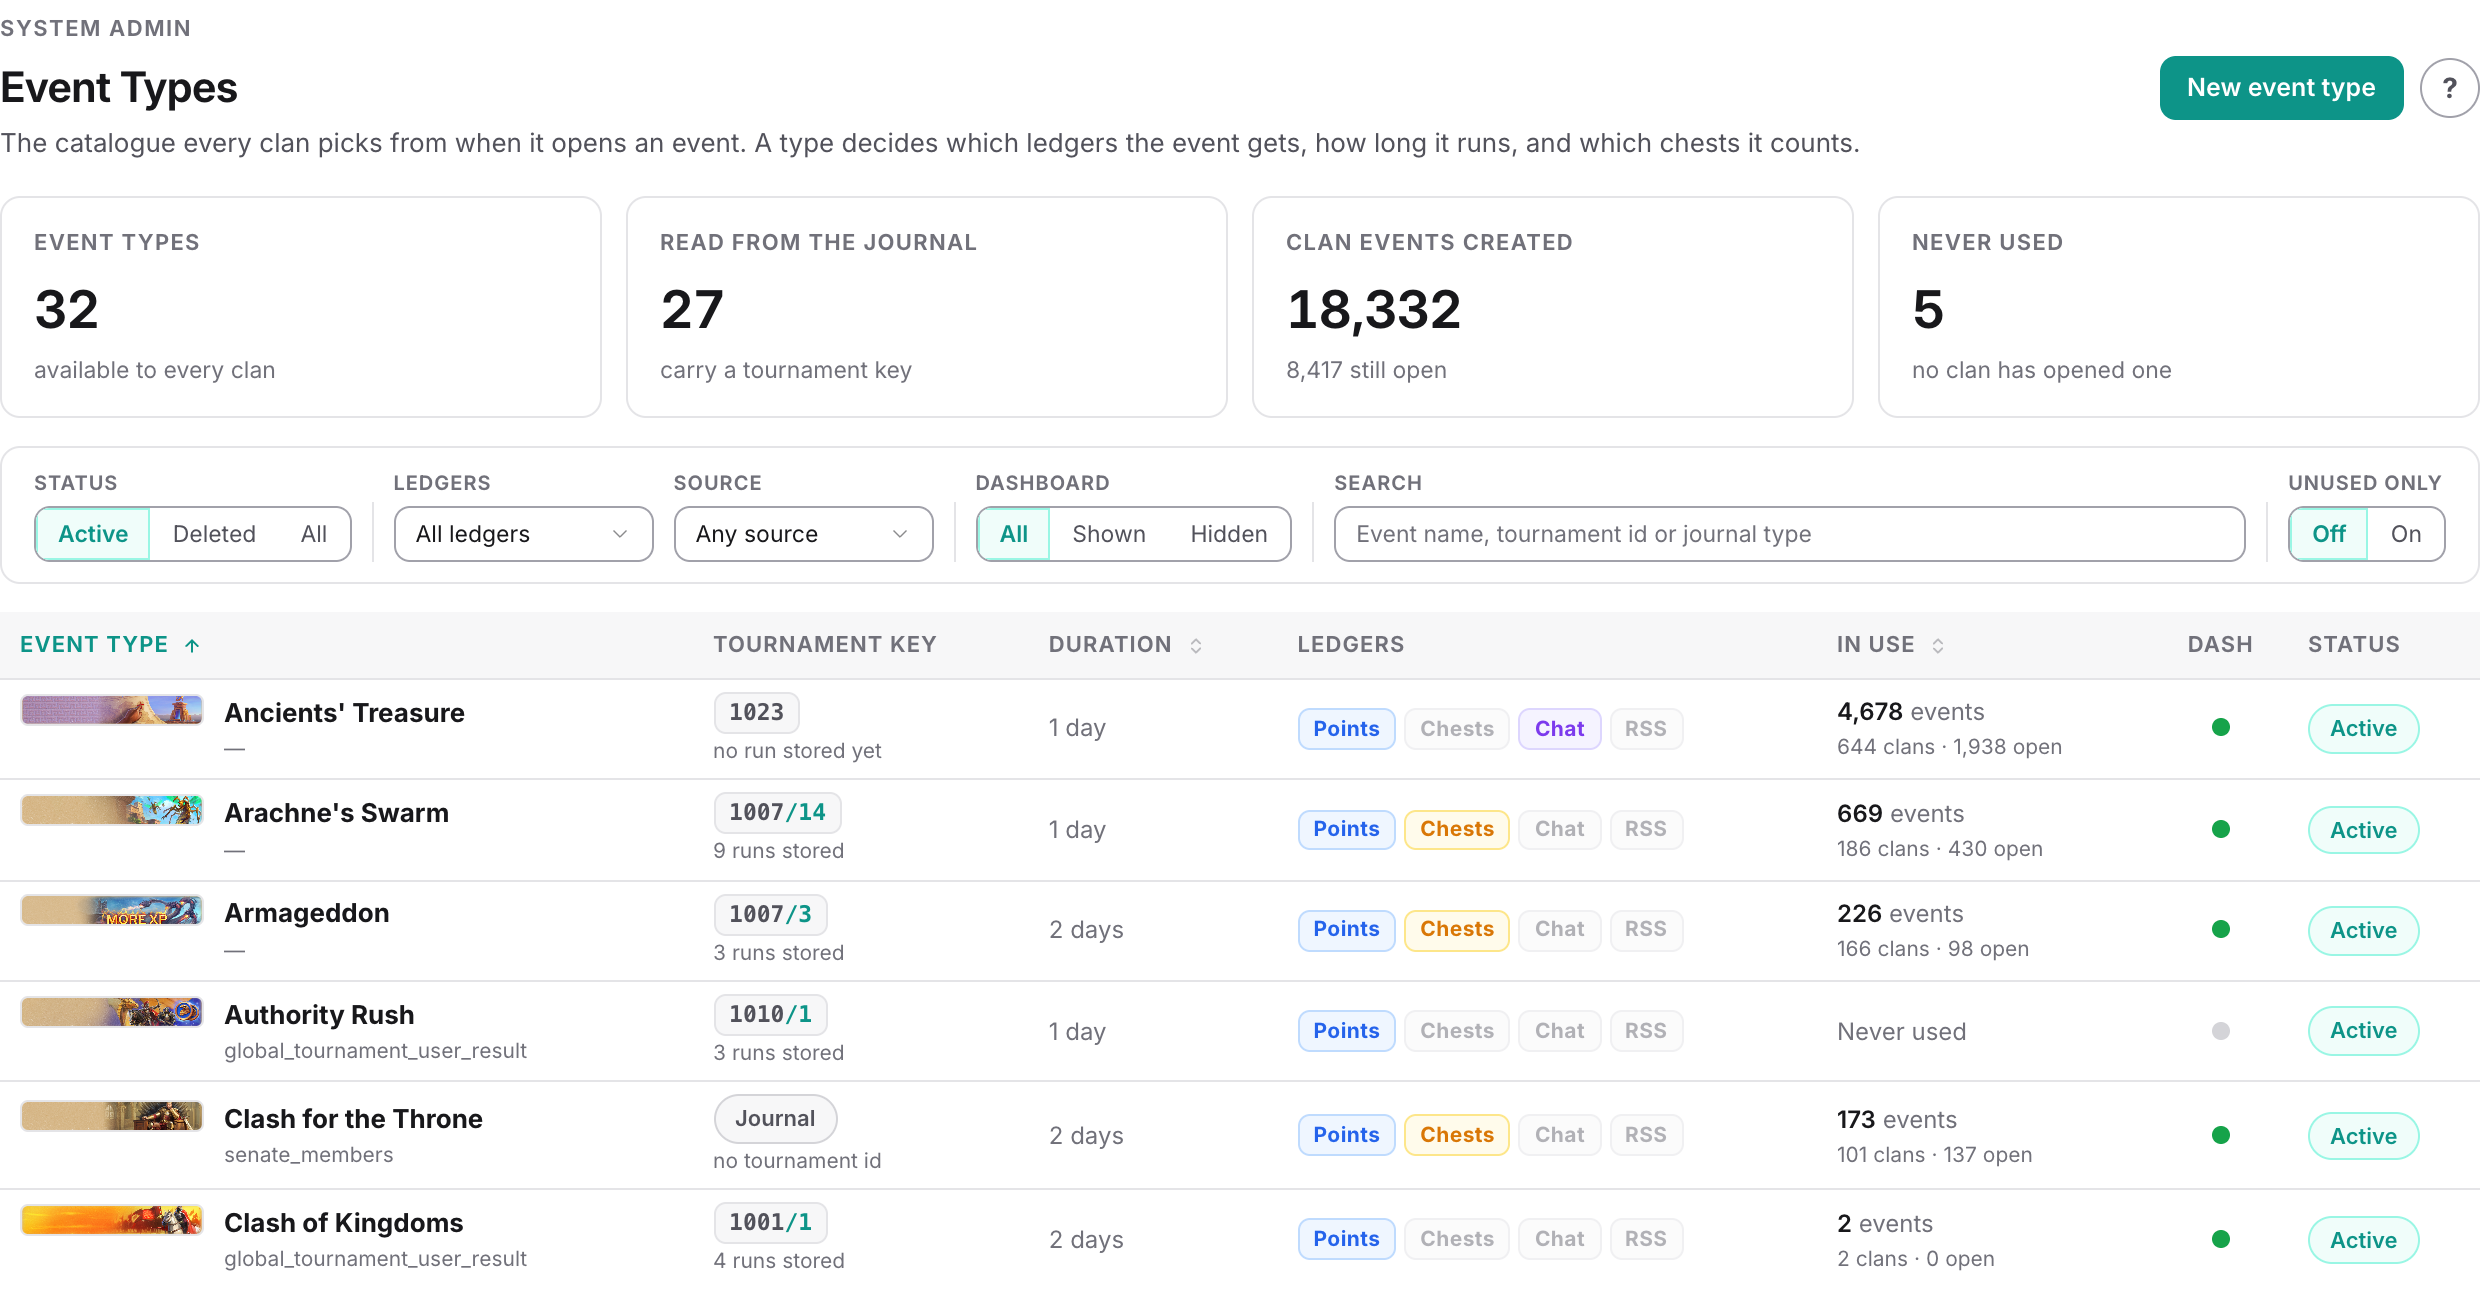Select All in Dashboard filter
The height and width of the screenshot is (1290, 2480).
point(1014,534)
